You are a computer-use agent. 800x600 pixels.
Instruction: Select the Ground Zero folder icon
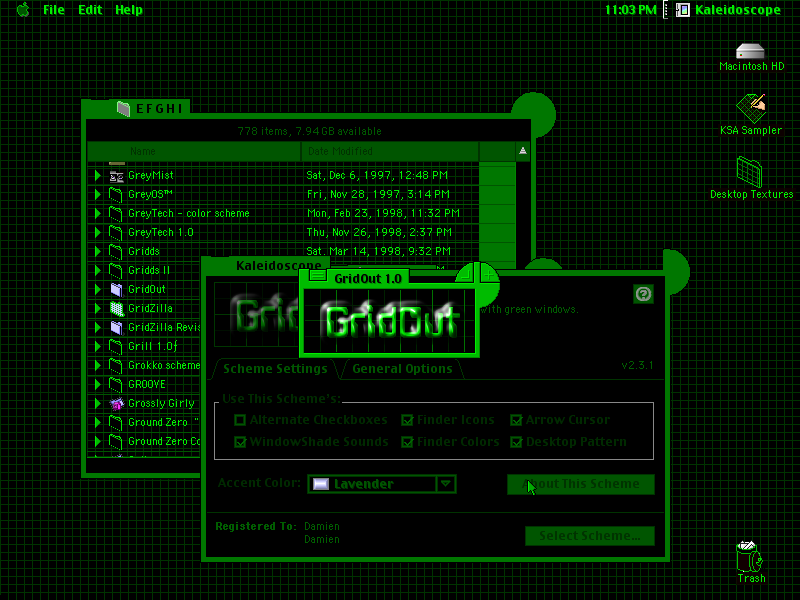(116, 423)
